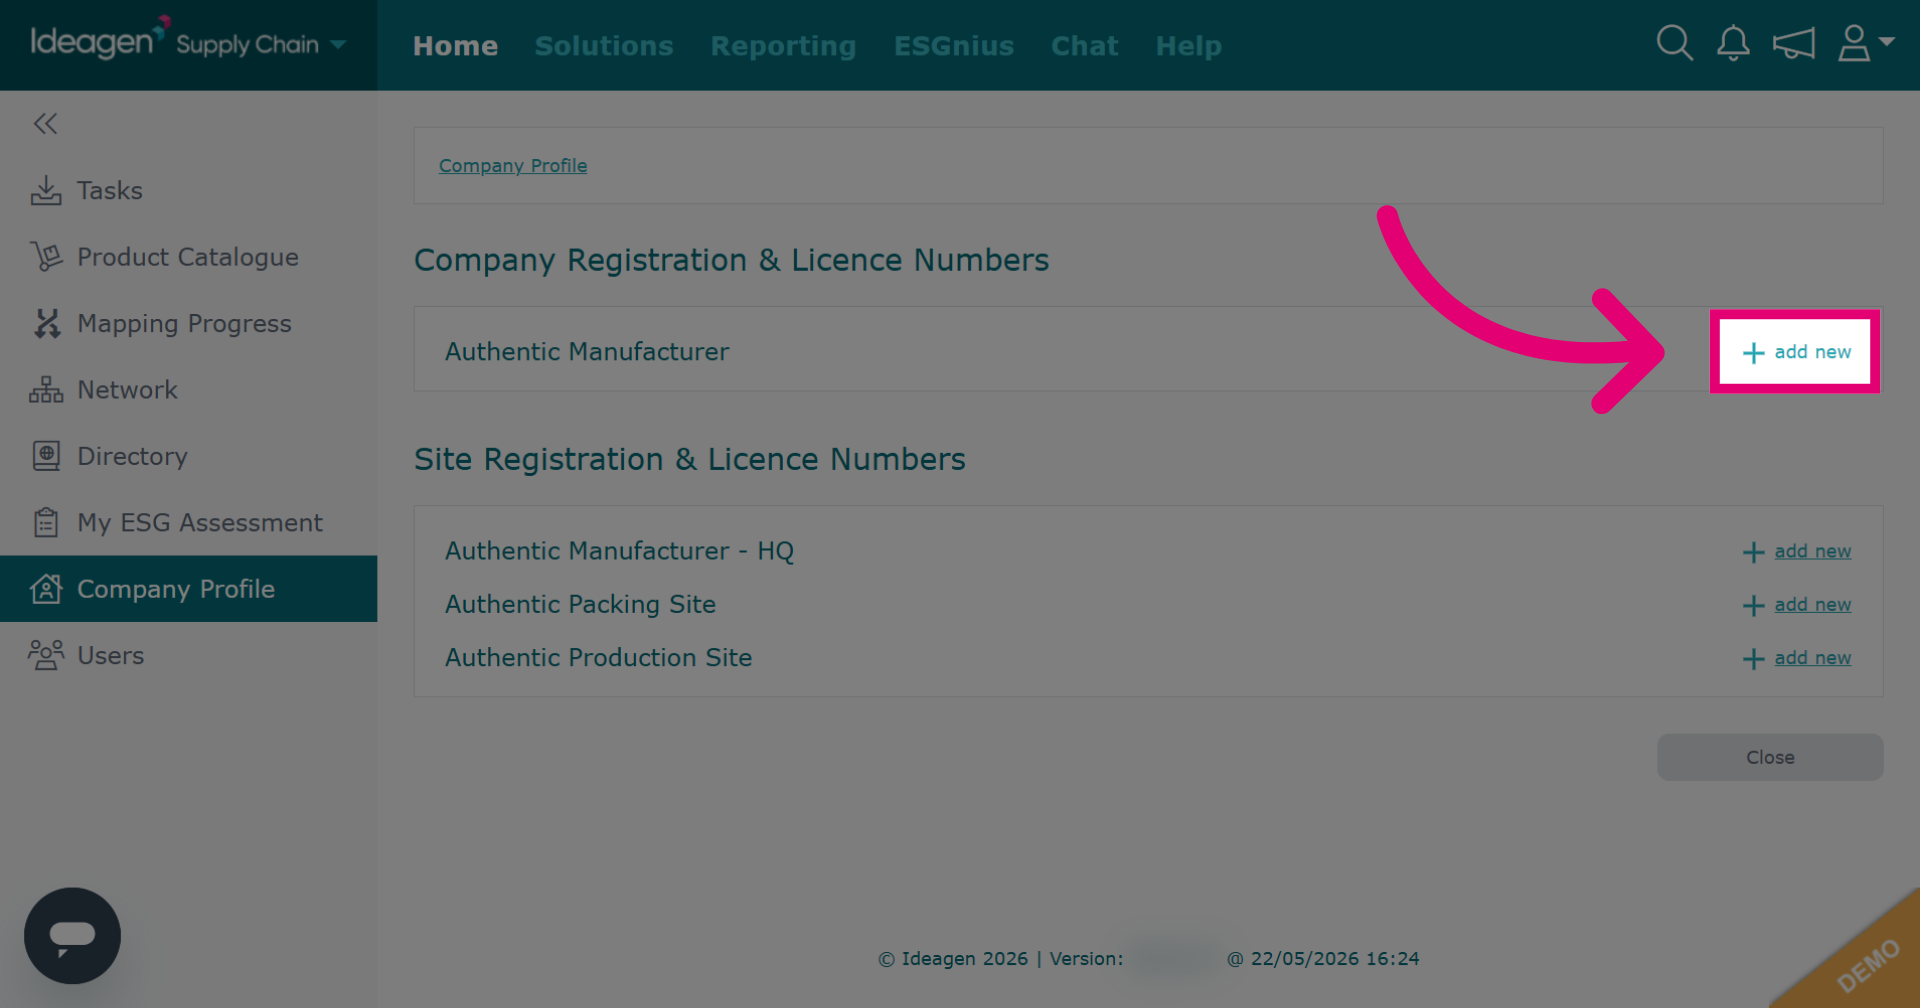Open the search magnifier icon
Image resolution: width=1920 pixels, height=1008 pixels.
pos(1674,44)
